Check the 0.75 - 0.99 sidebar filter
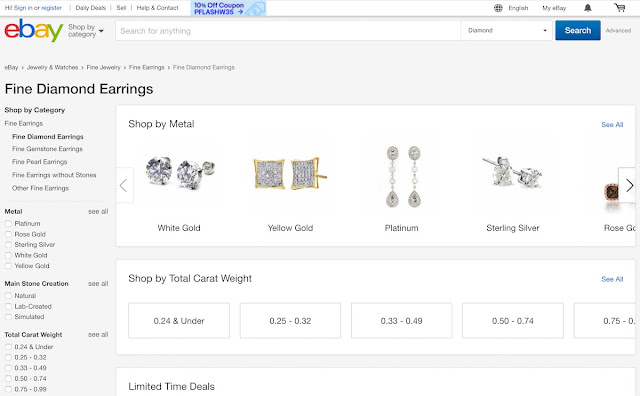Screen dimensions: 640x396 coord(8,389)
